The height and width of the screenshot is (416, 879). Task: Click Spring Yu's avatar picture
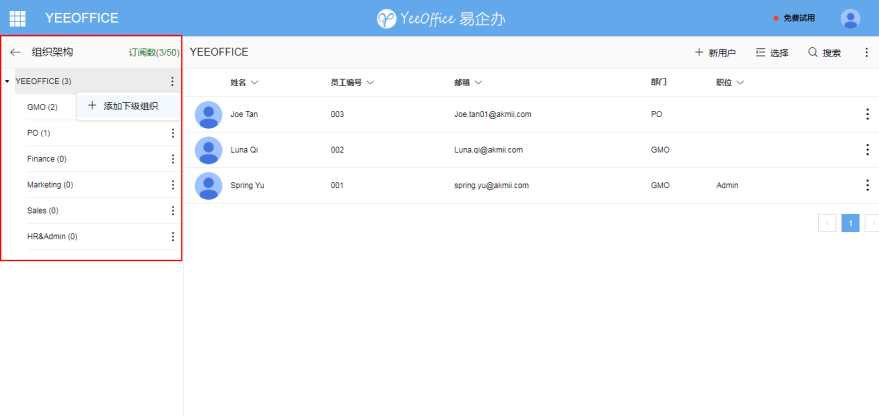pos(209,185)
